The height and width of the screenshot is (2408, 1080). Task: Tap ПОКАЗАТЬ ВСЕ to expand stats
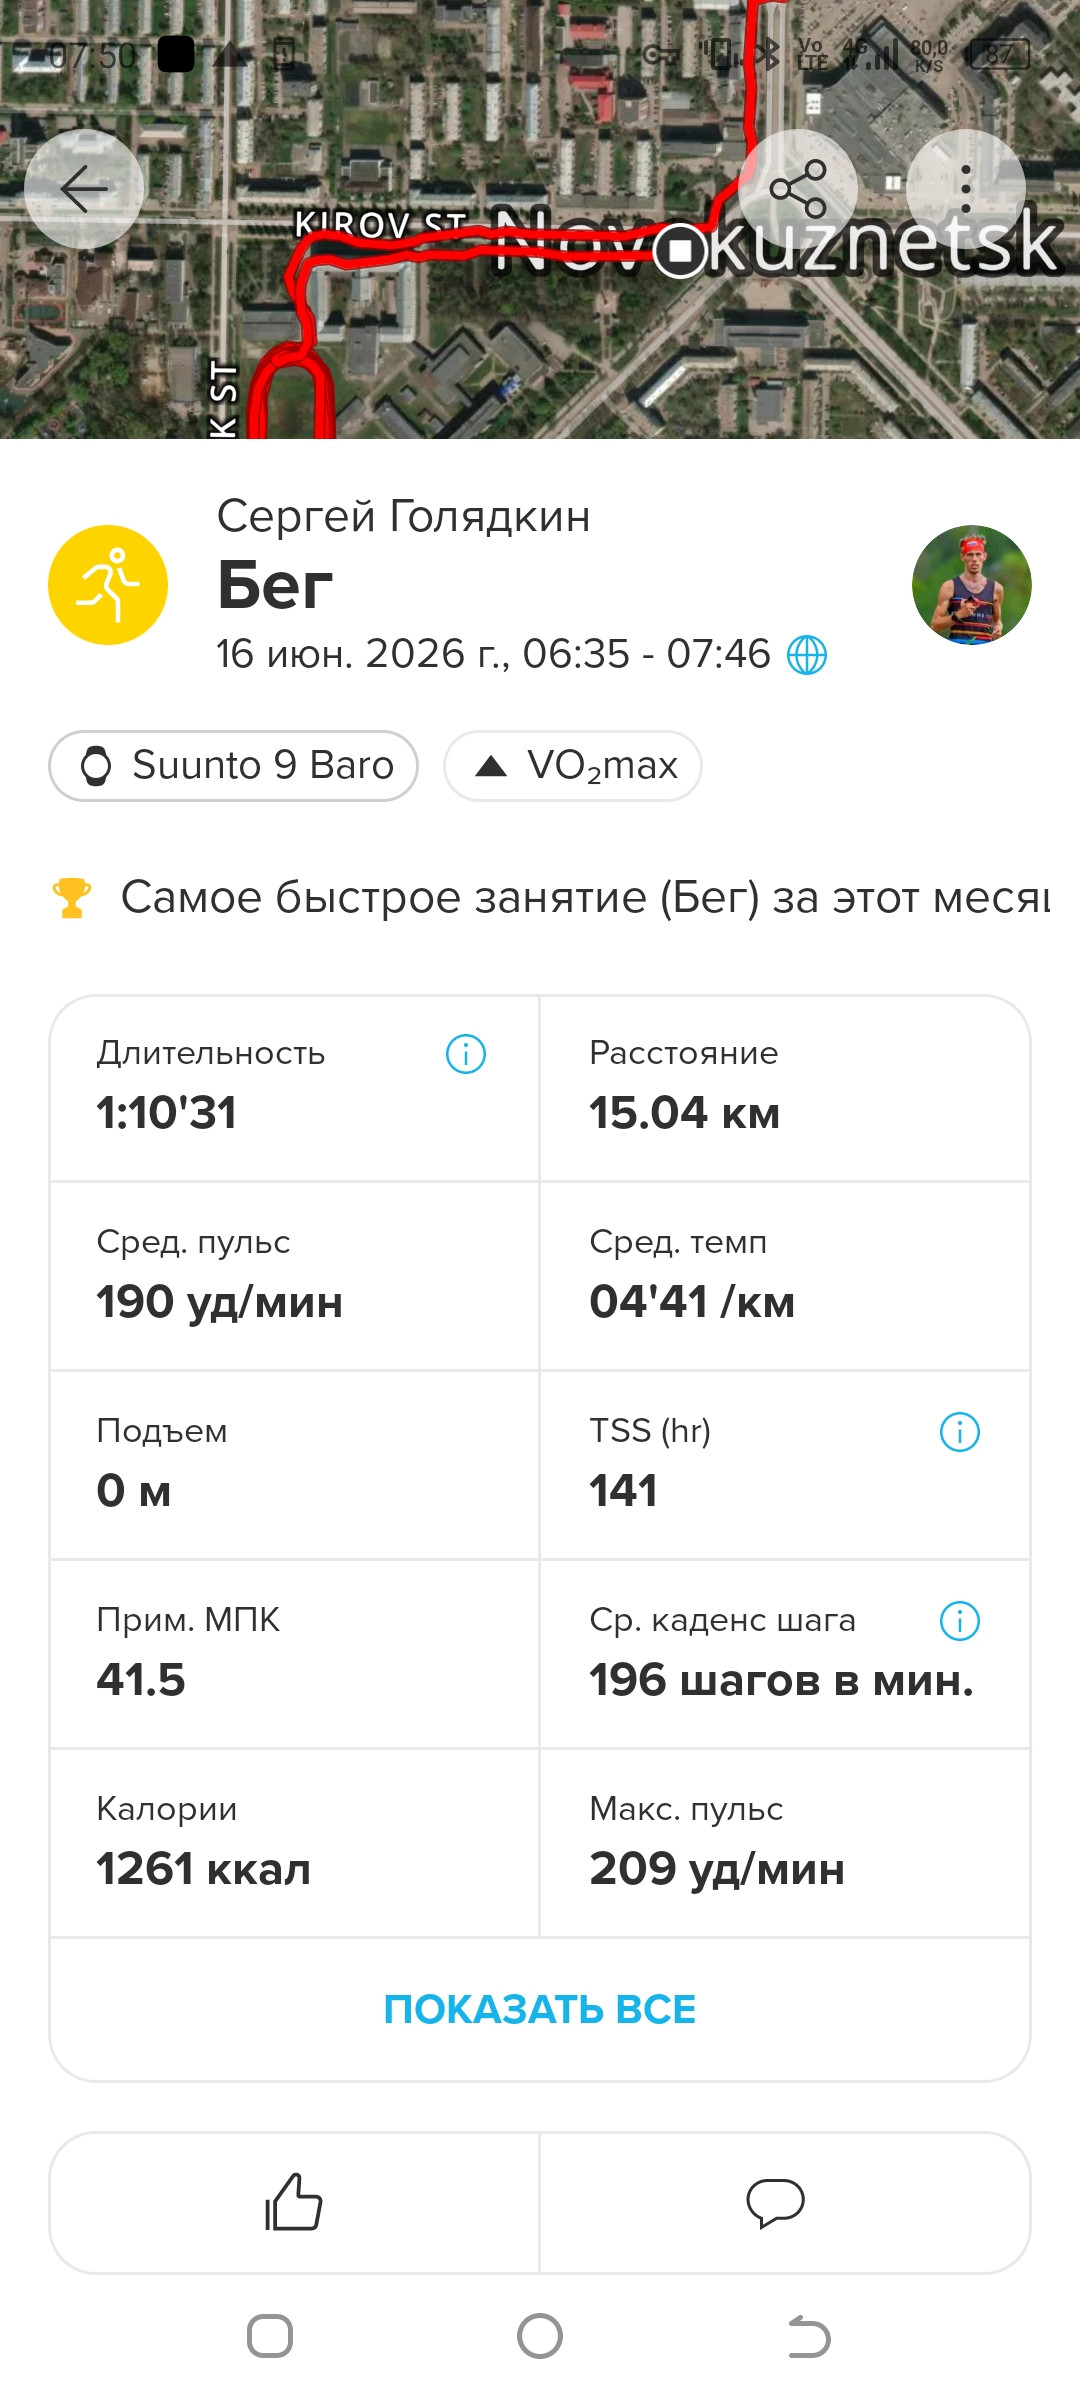540,2010
